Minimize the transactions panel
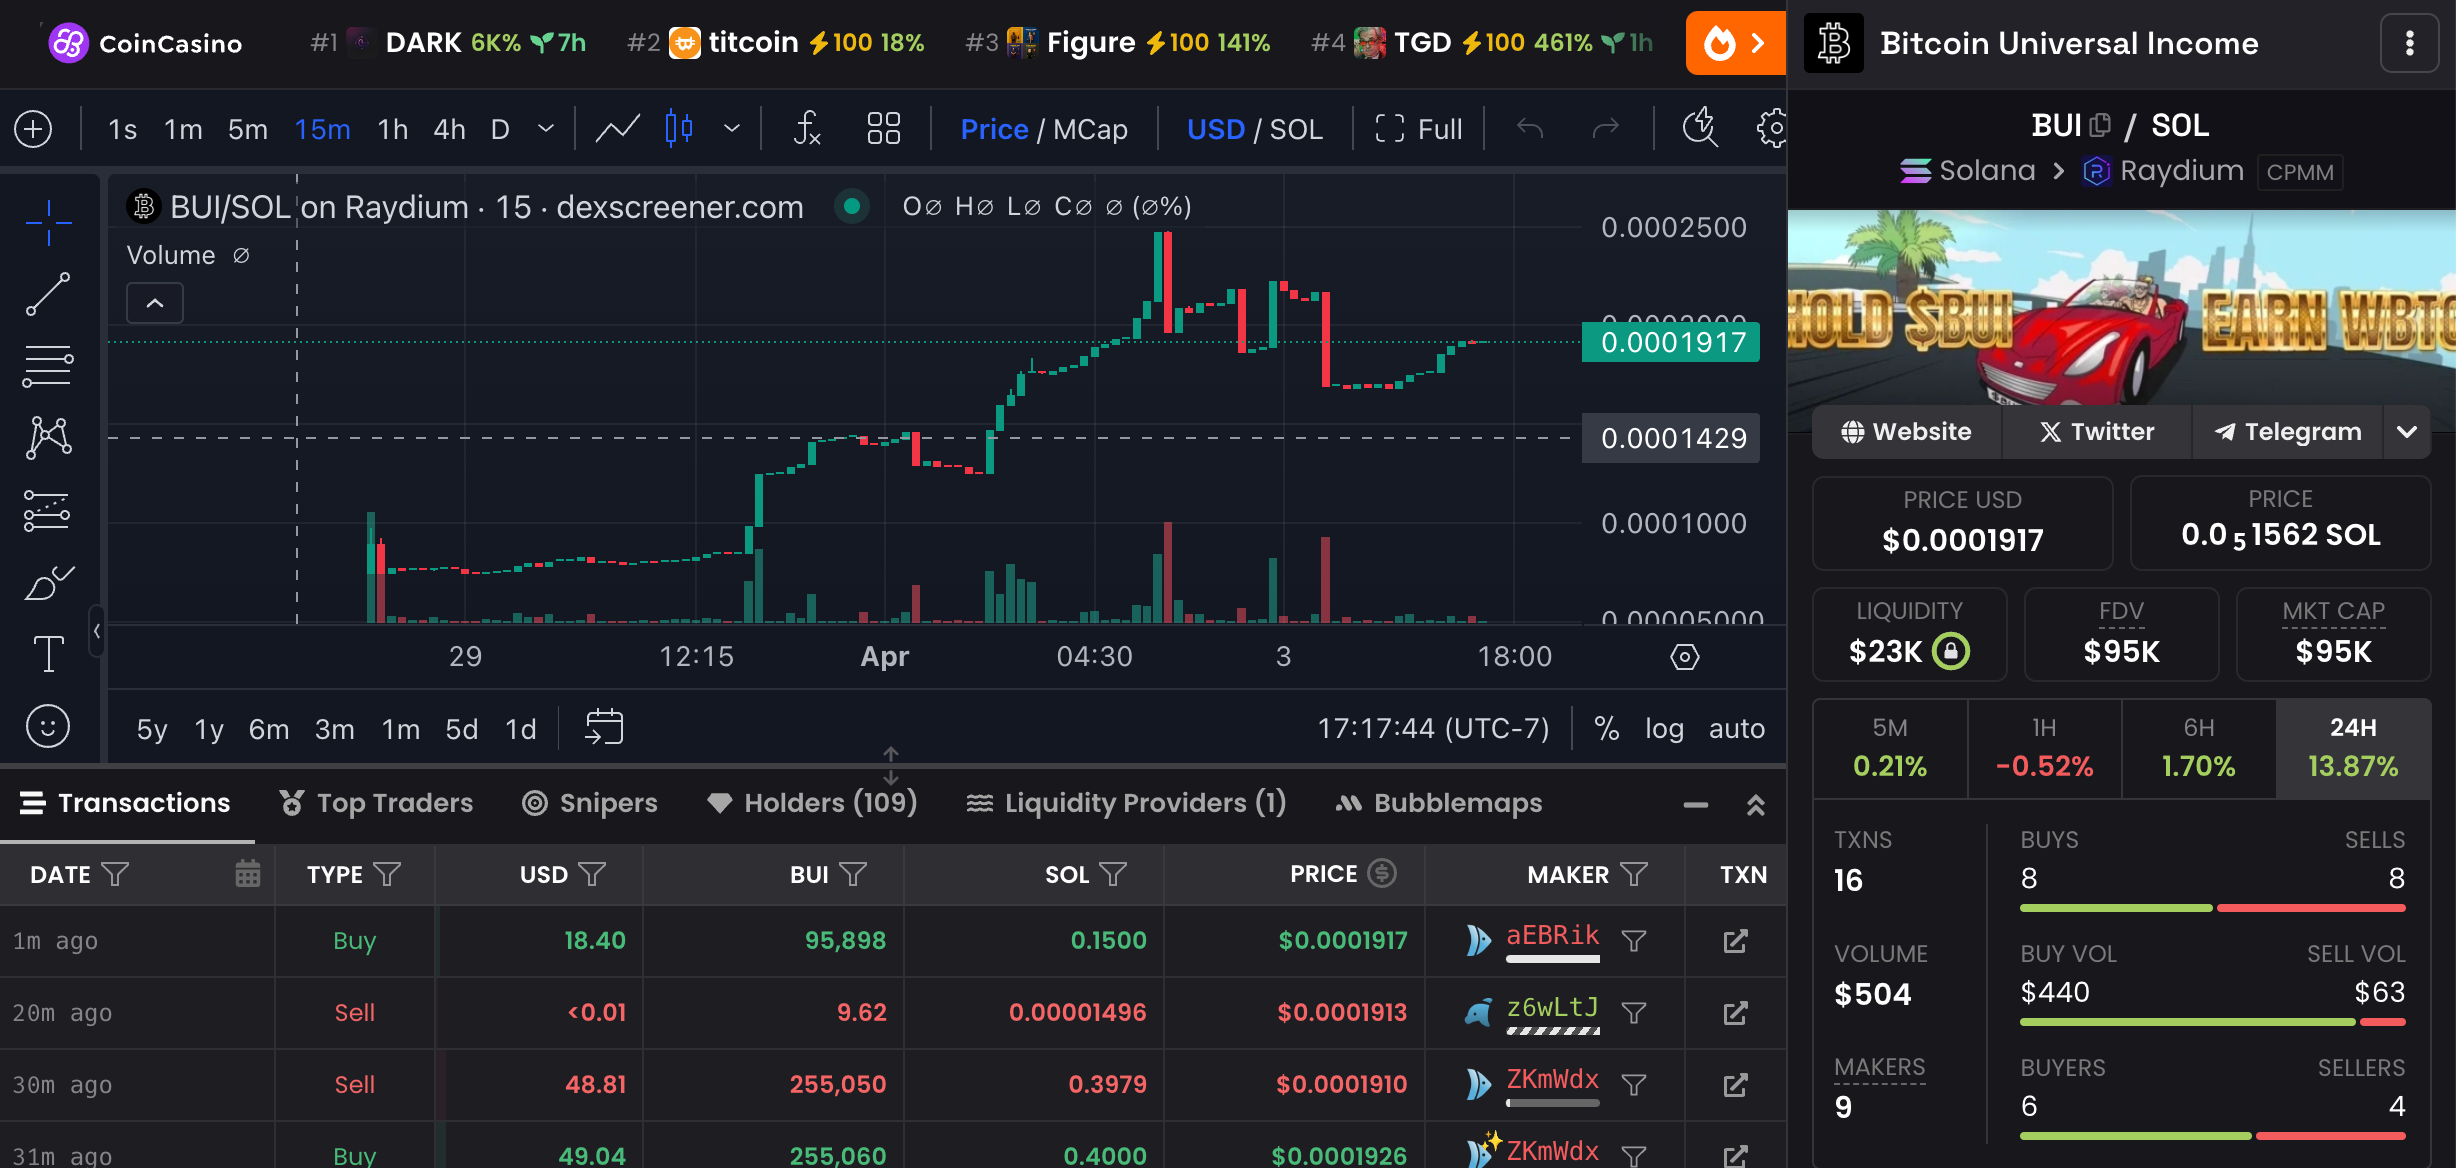2456x1168 pixels. [1696, 805]
